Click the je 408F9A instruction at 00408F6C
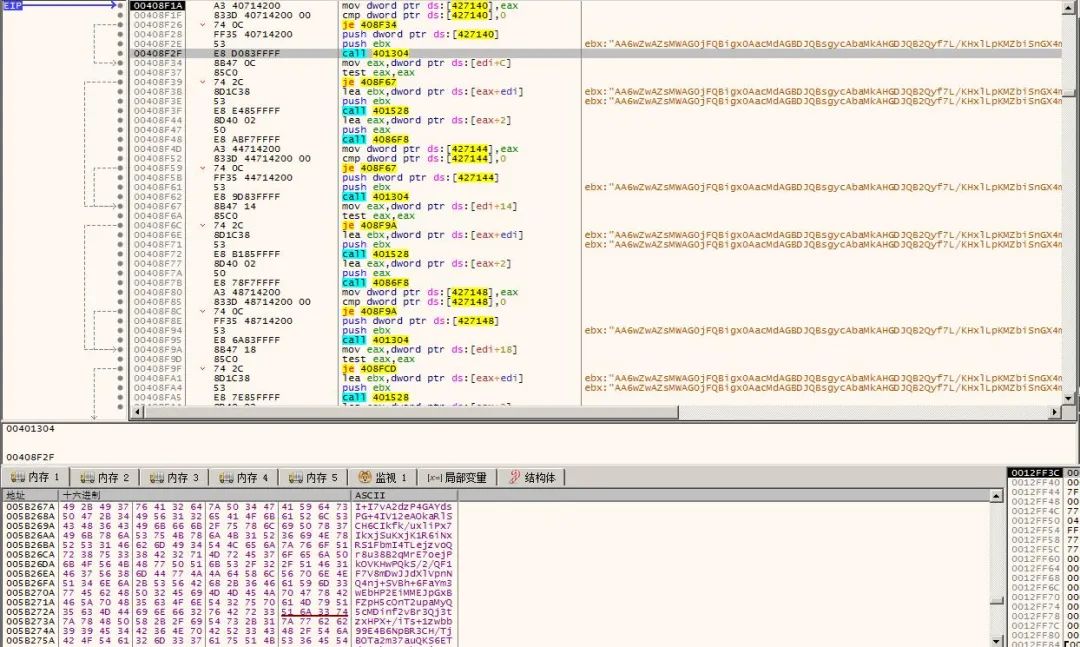Screen dimensions: 1080x647 click(x=368, y=225)
